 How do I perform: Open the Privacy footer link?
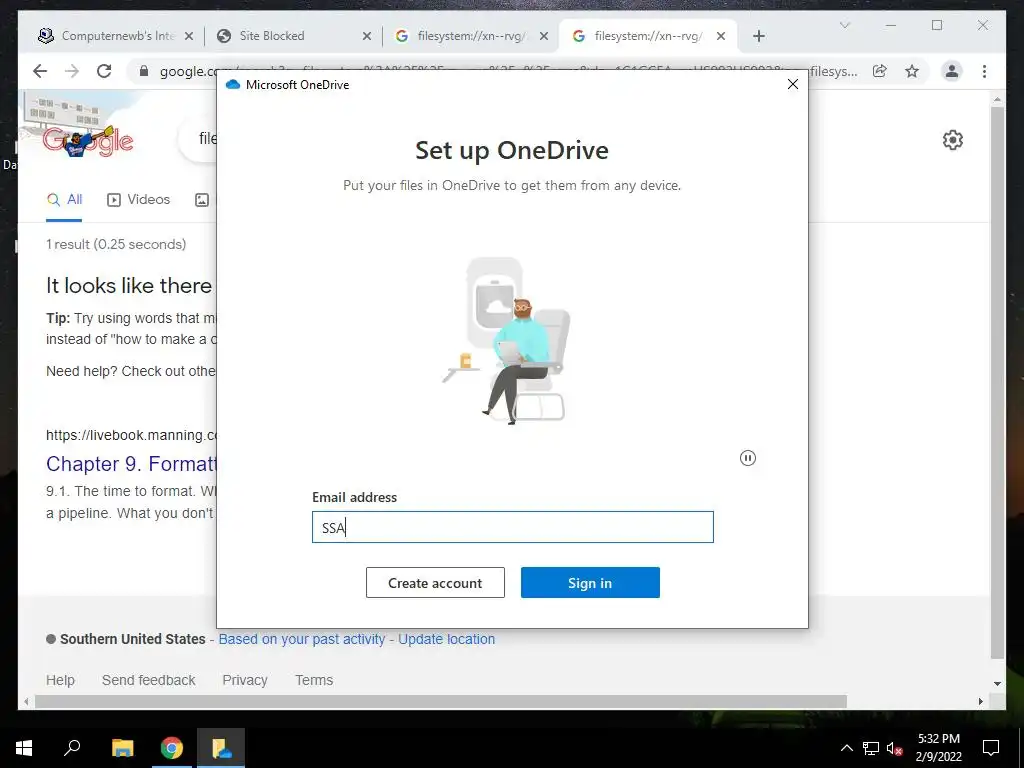click(x=245, y=680)
